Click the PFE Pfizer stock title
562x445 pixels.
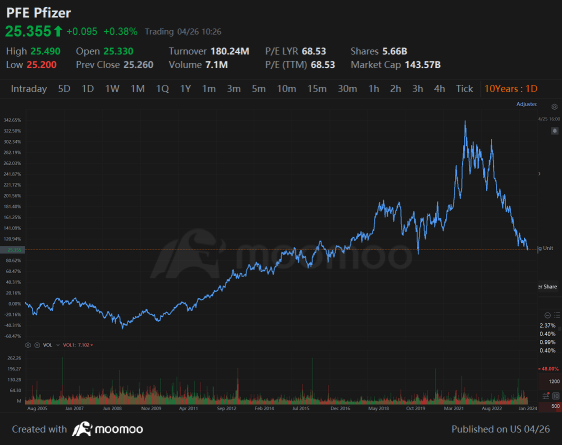point(39,13)
